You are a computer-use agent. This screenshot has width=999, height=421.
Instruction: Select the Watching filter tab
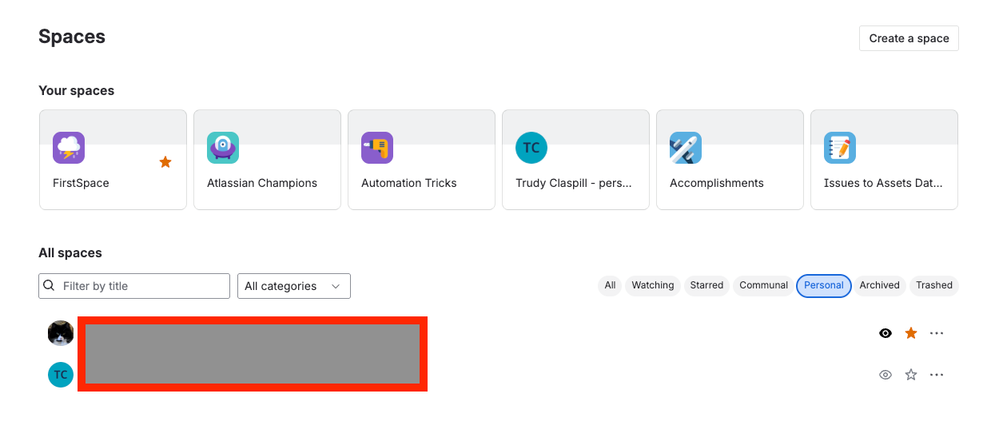tap(652, 285)
